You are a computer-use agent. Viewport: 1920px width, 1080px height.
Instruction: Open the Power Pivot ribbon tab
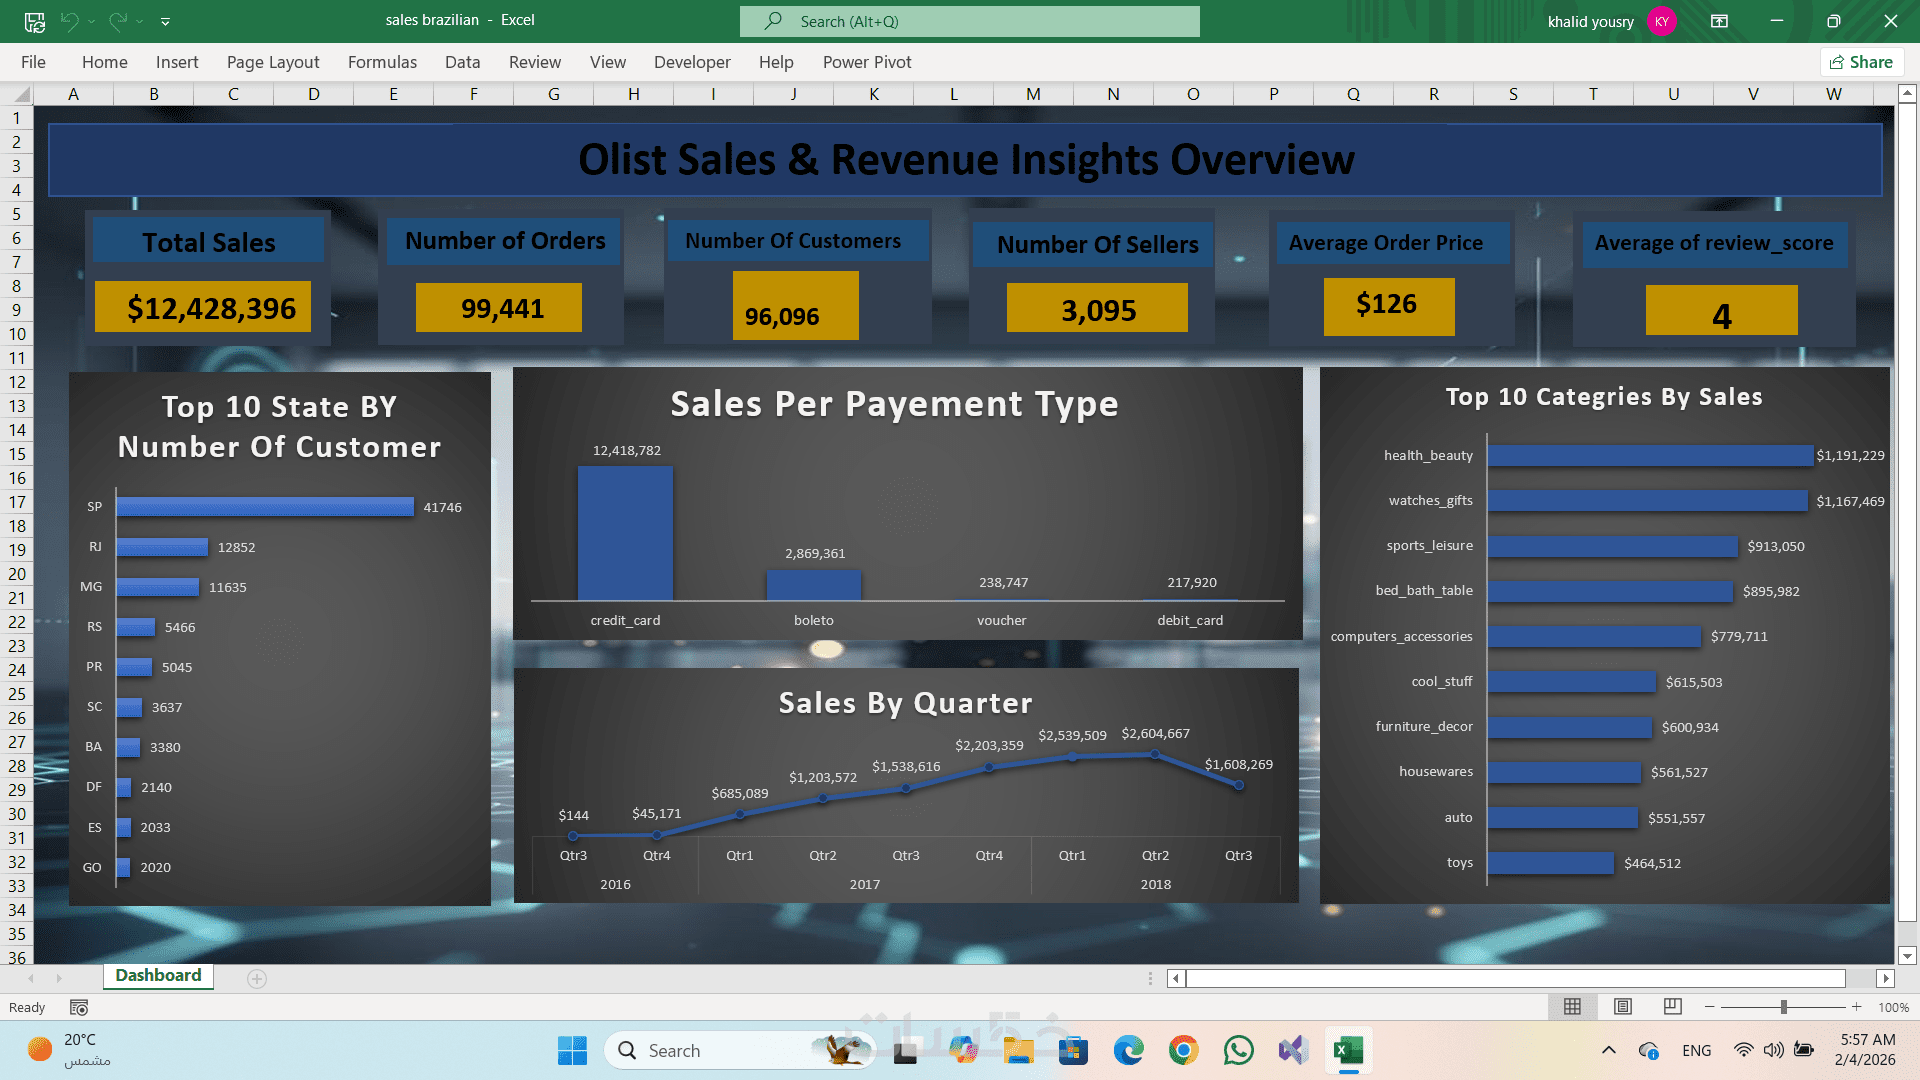tap(866, 62)
